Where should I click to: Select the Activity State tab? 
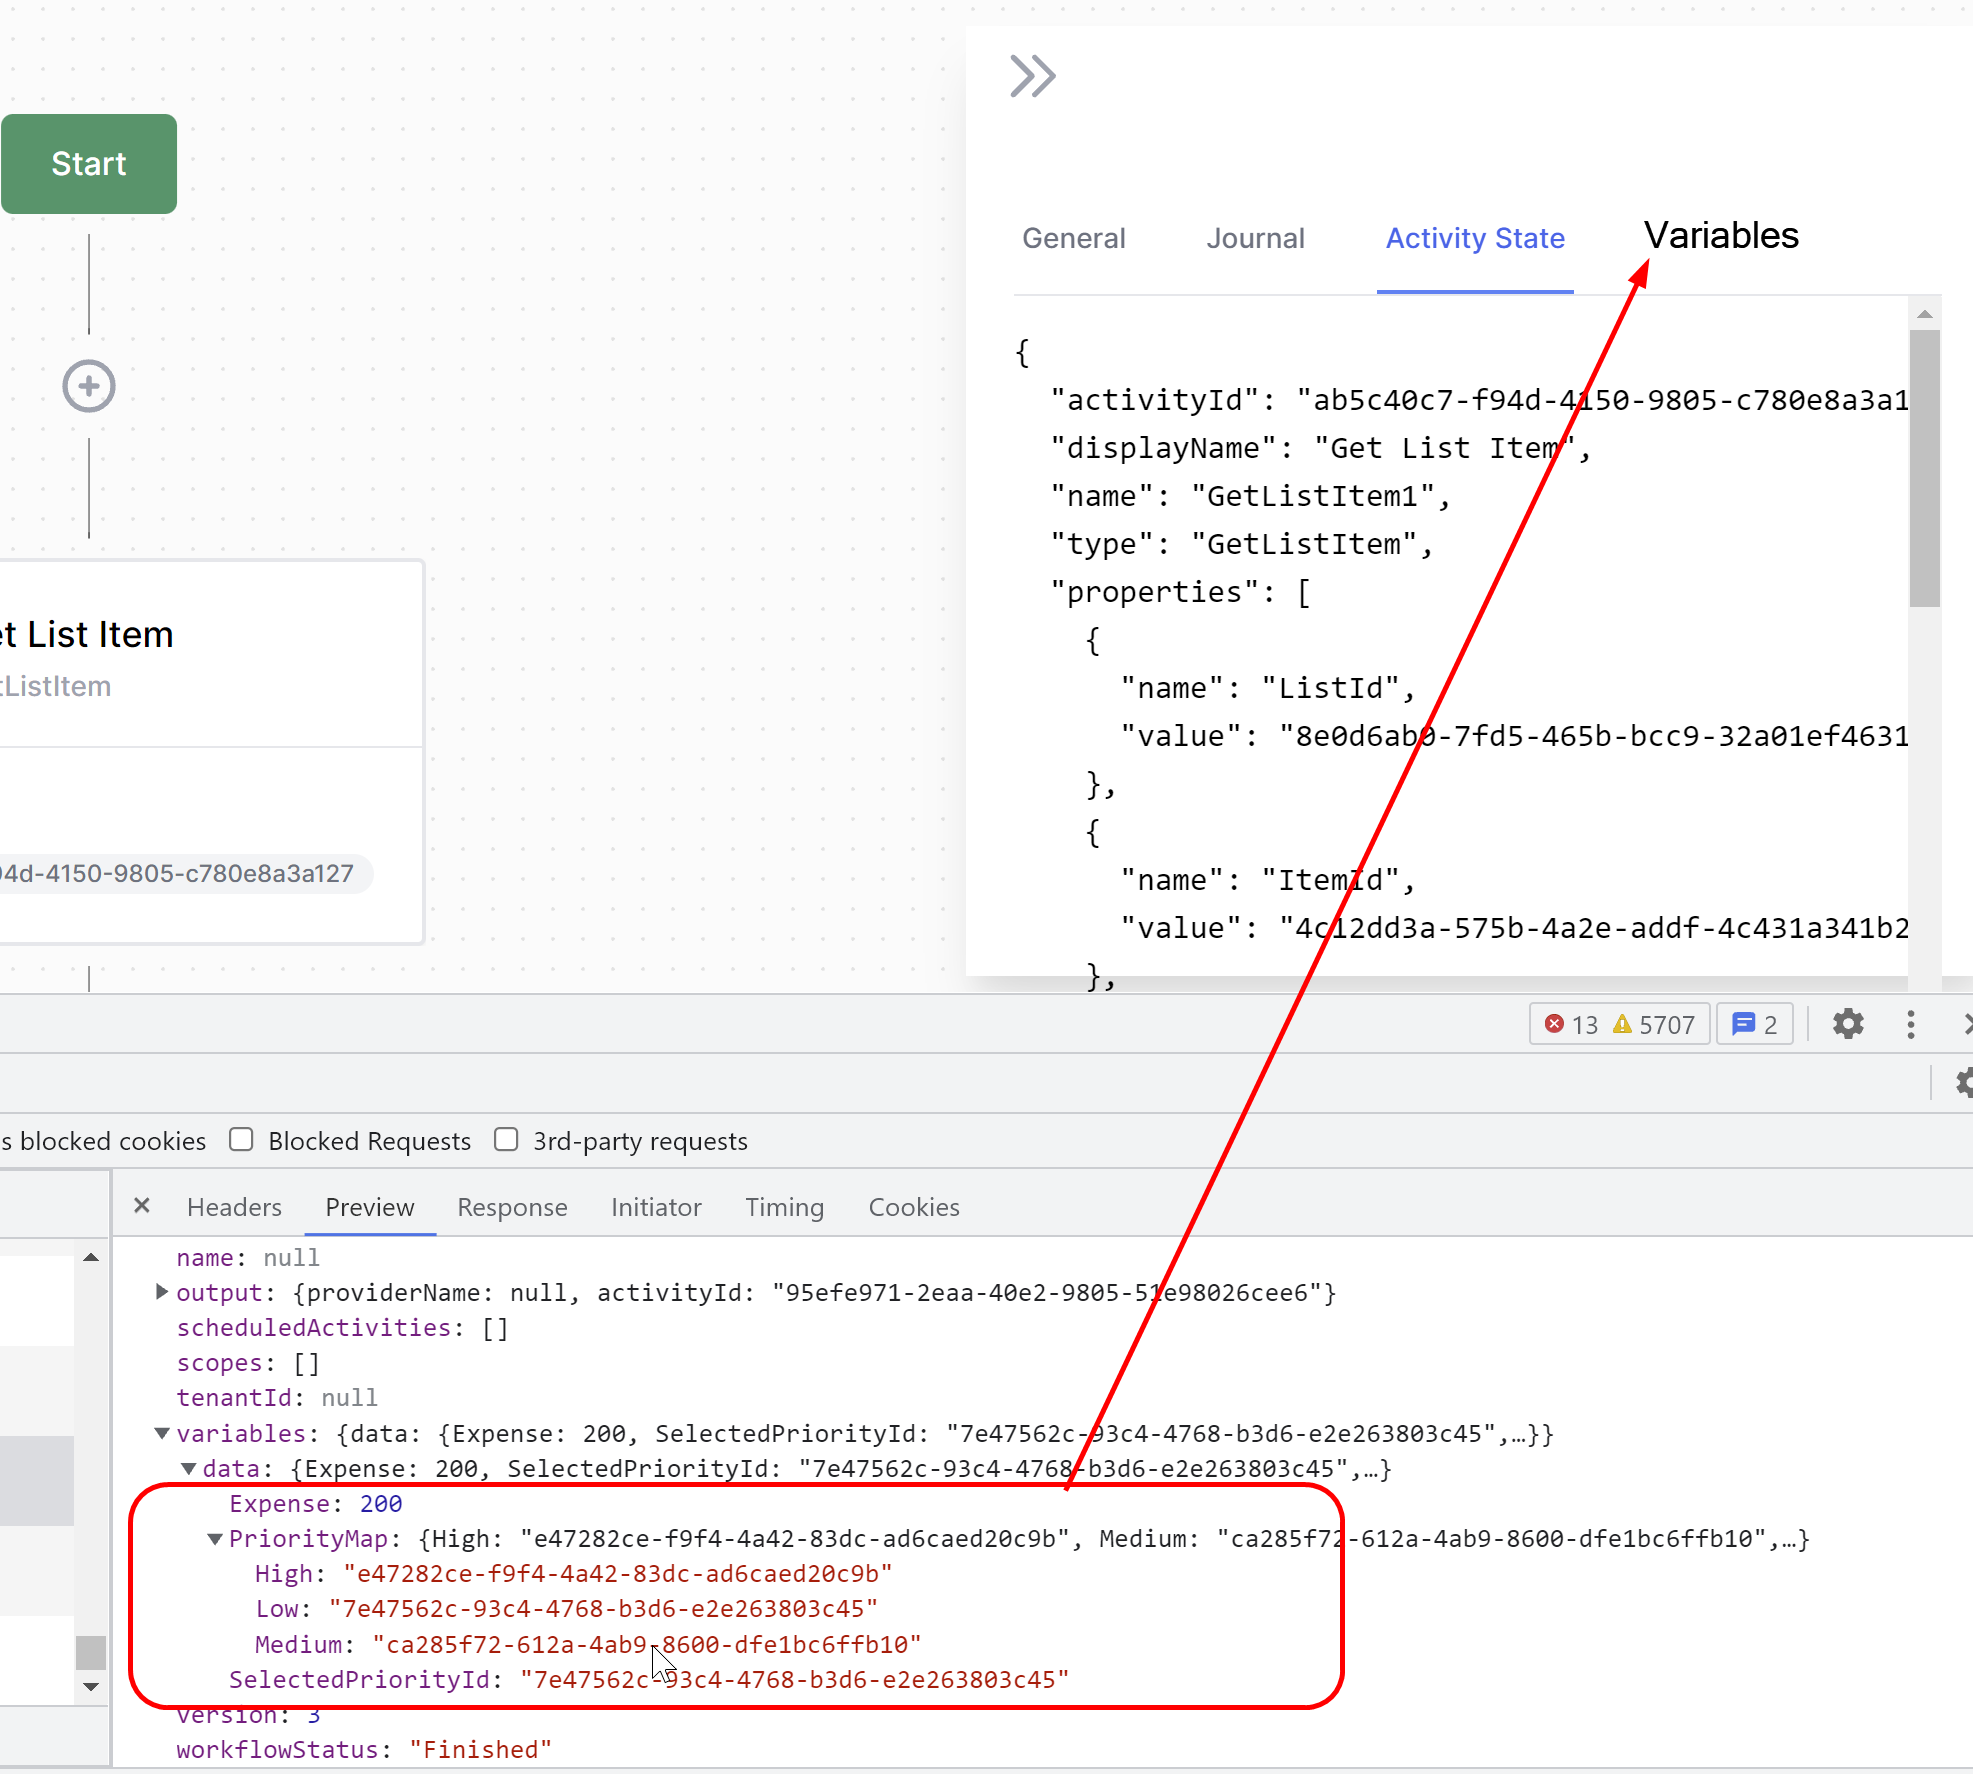[1474, 238]
